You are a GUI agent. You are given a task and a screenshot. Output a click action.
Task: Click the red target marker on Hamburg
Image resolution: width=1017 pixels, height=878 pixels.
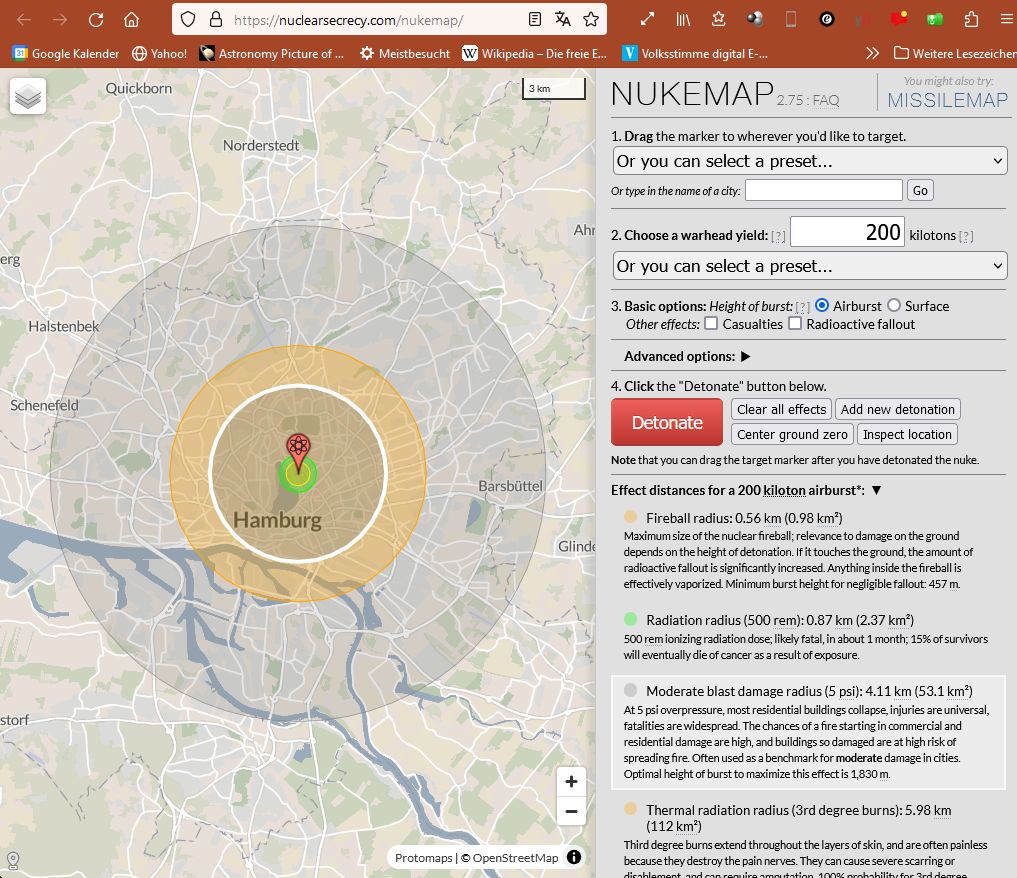click(x=298, y=452)
